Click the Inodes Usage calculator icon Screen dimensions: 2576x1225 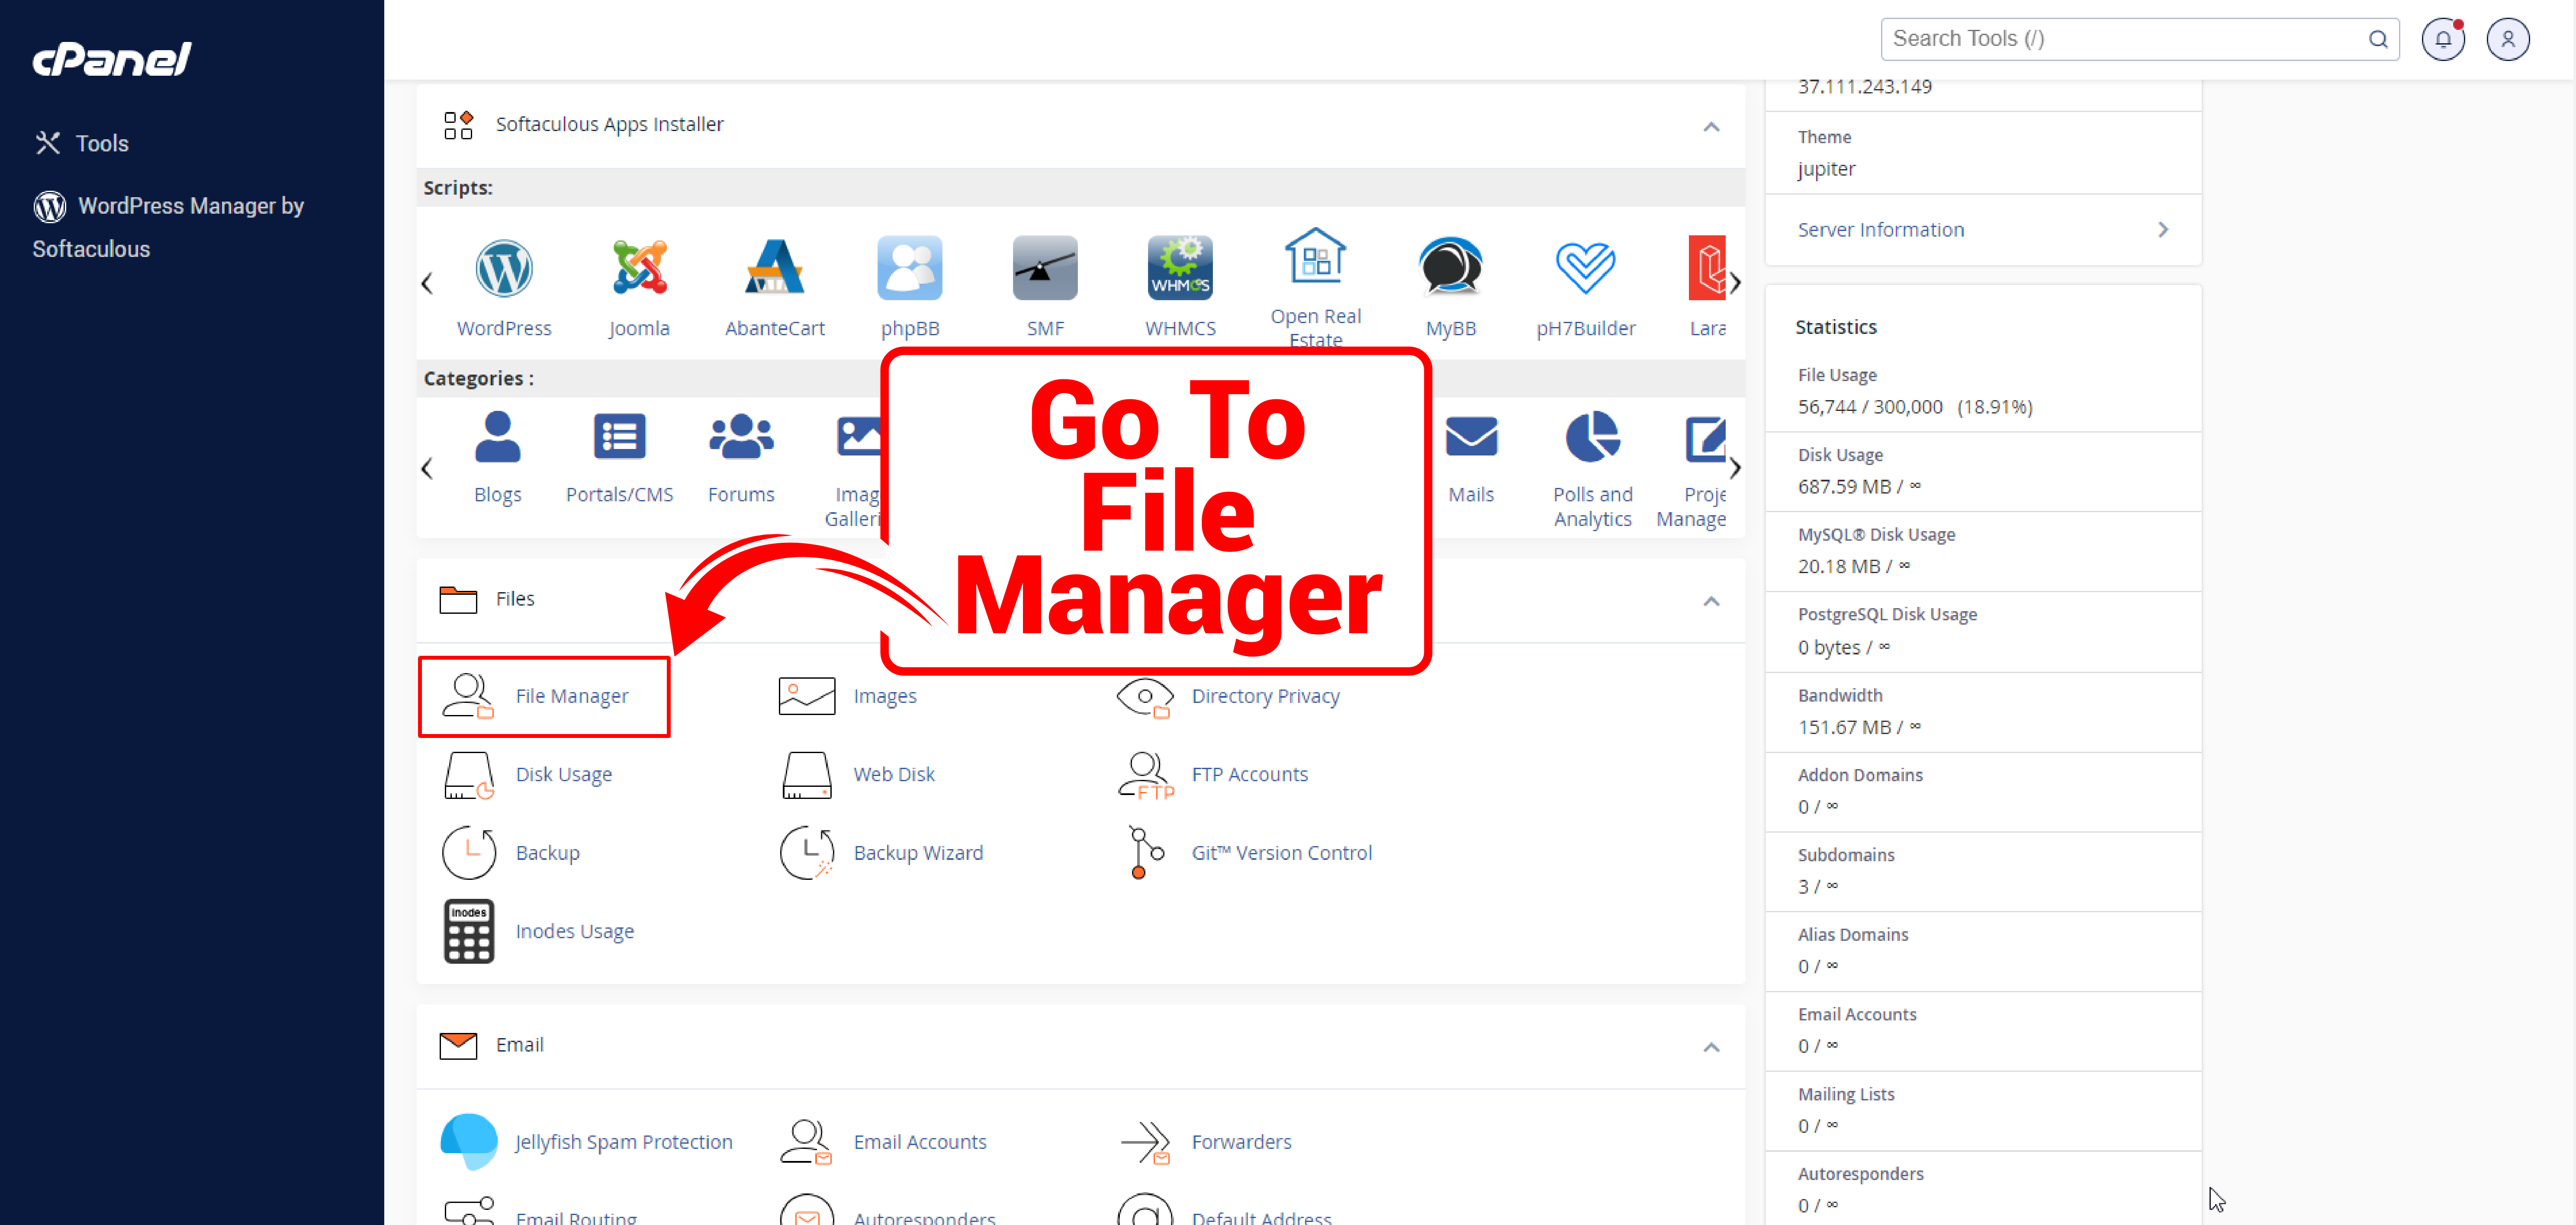468,931
